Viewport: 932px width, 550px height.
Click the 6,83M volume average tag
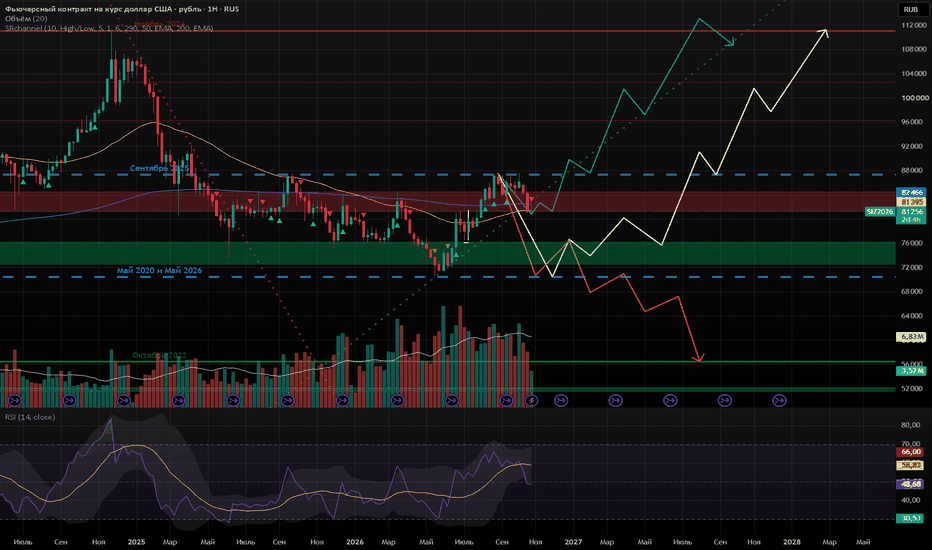(x=911, y=337)
